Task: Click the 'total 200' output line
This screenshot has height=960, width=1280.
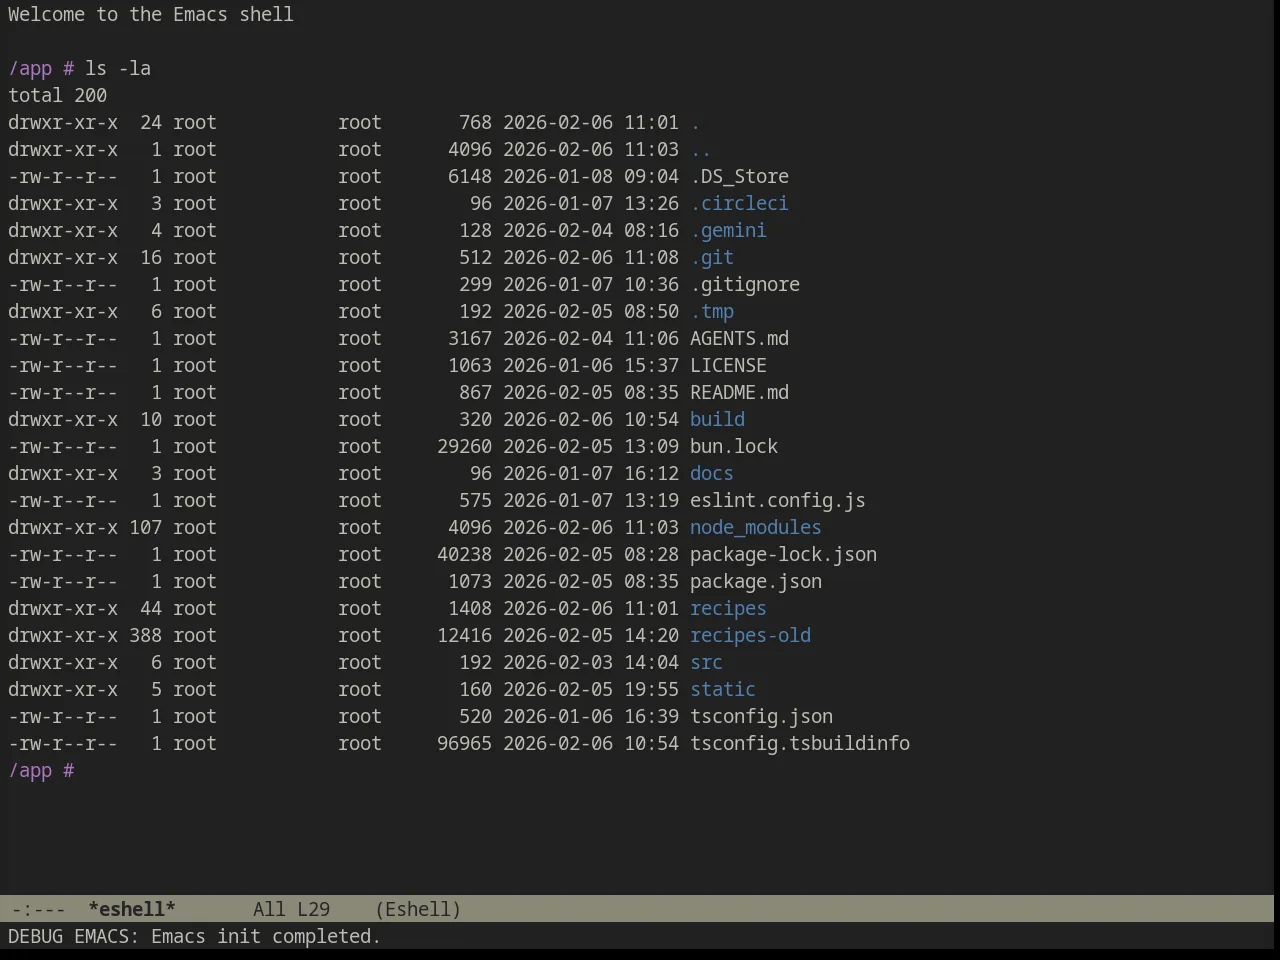Action: (x=57, y=95)
